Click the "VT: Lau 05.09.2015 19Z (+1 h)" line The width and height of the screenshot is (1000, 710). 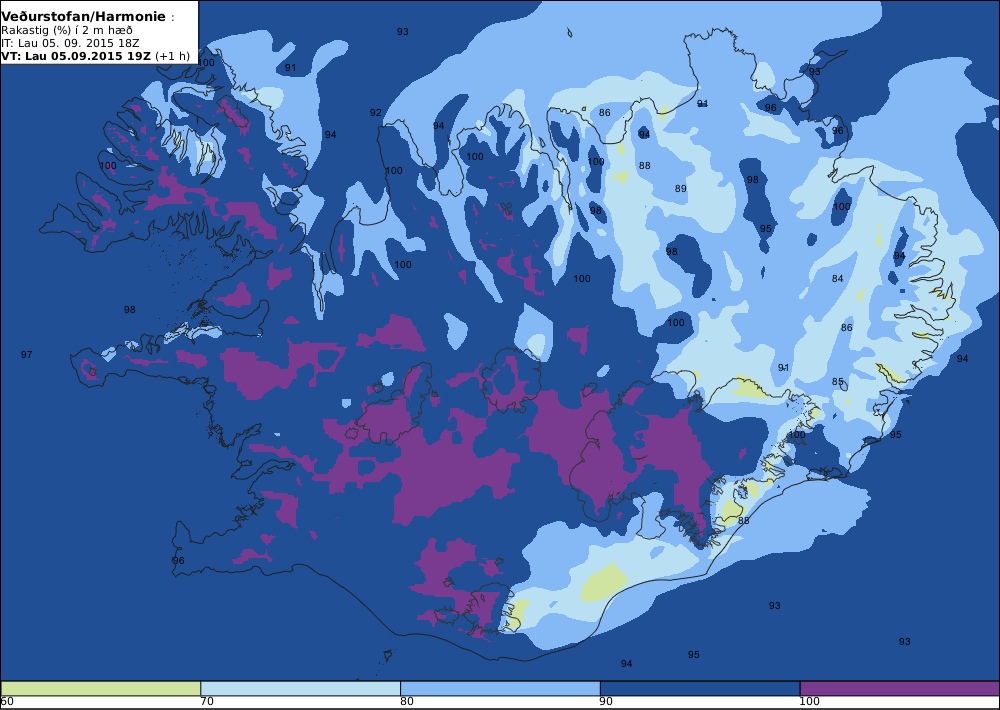point(96,55)
